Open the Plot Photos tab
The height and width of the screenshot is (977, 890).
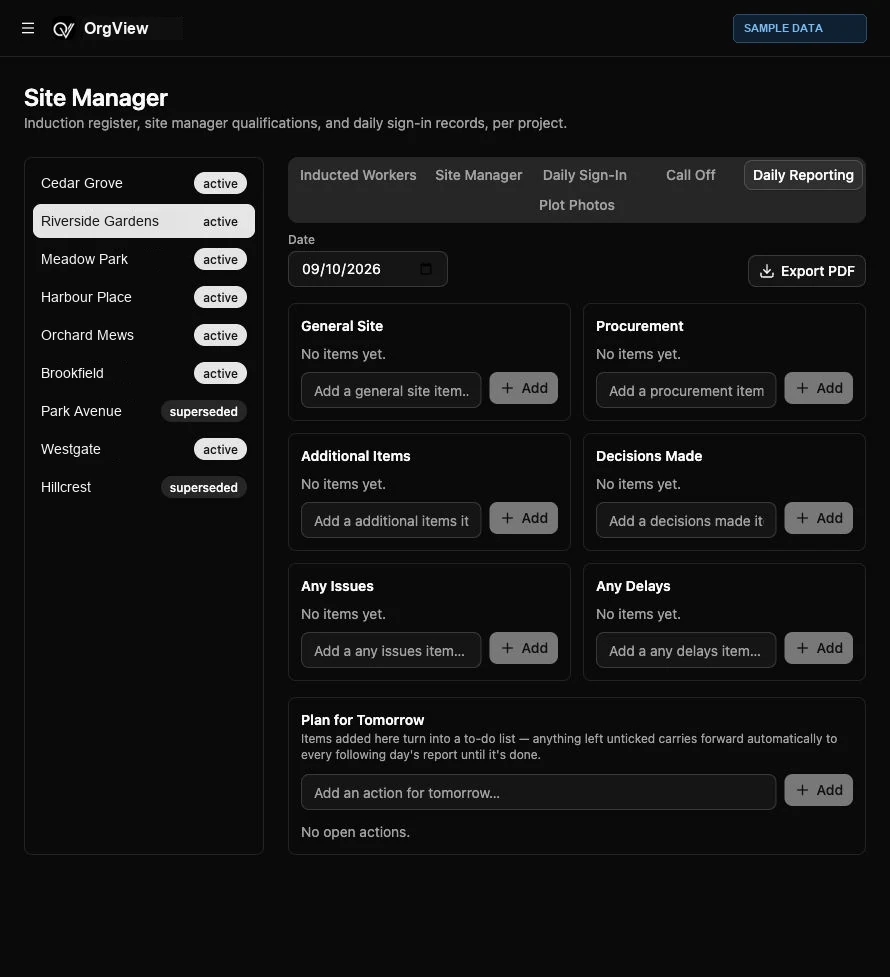(577, 205)
